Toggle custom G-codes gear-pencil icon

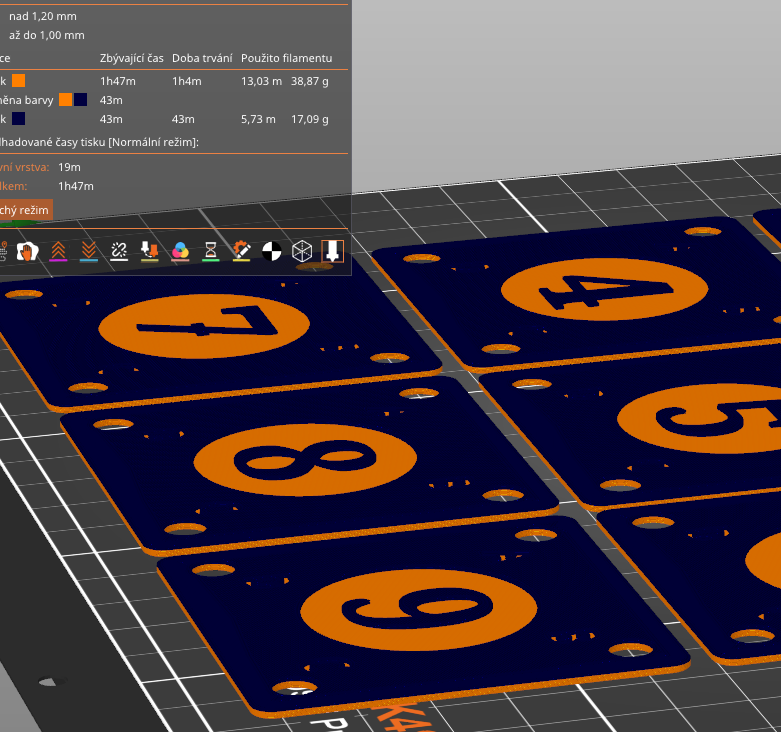coord(242,251)
